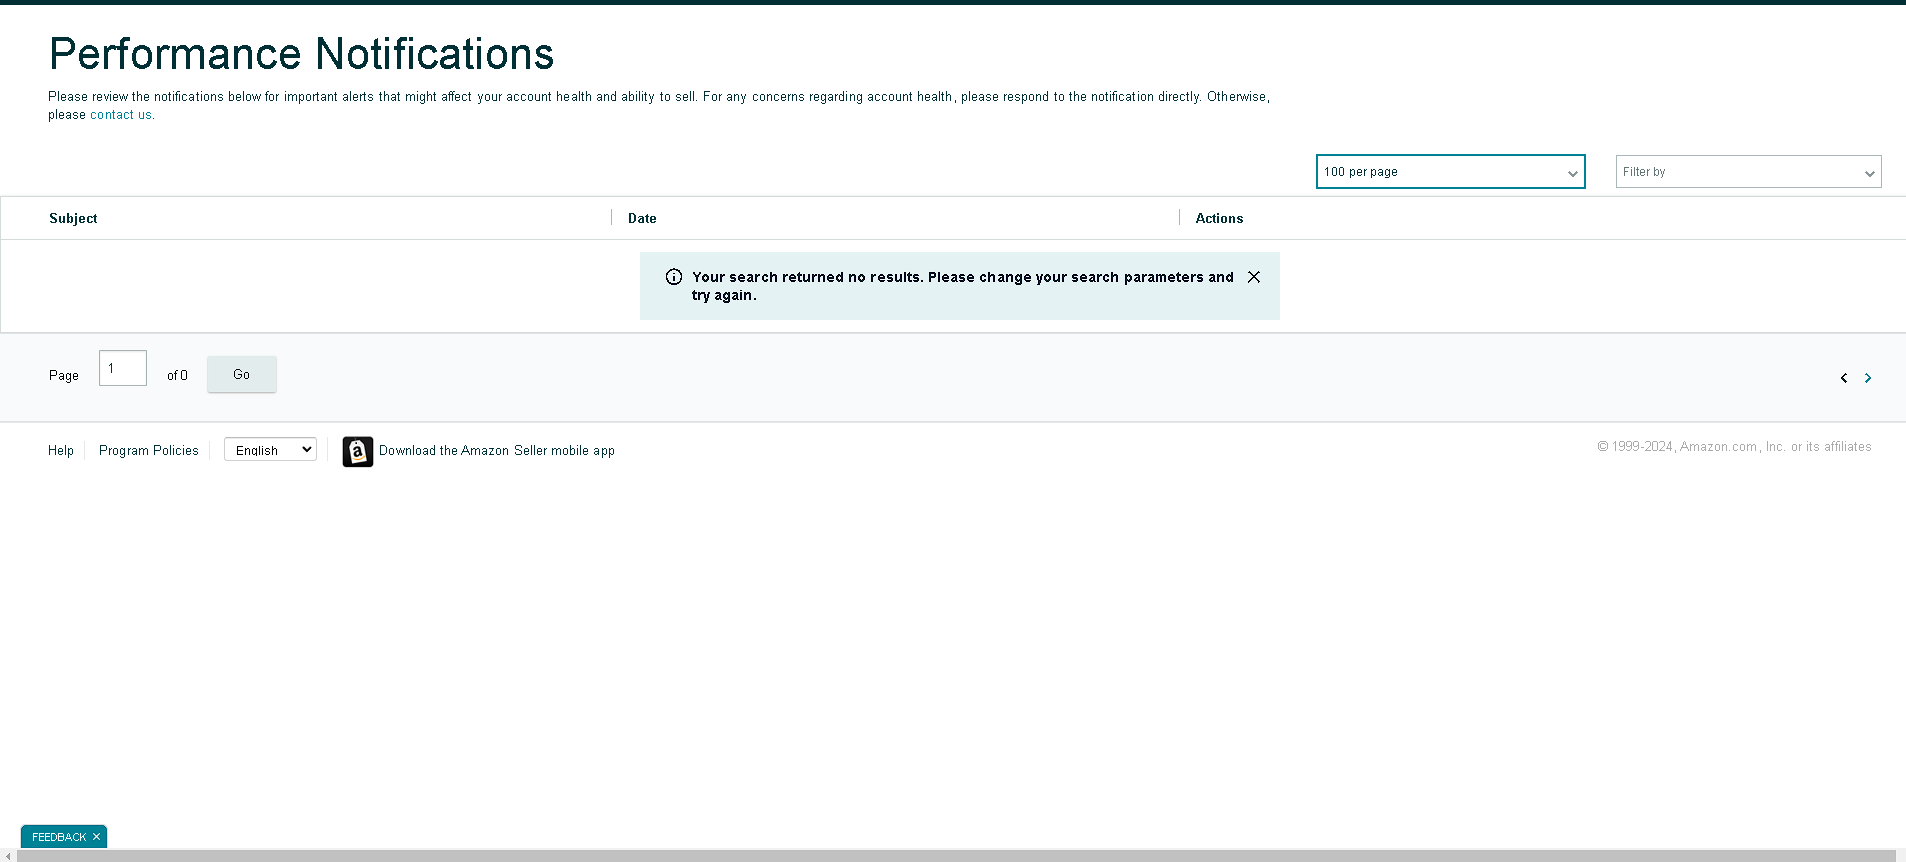Click the Go button
Viewport: 1906px width, 862px height.
[x=241, y=374]
